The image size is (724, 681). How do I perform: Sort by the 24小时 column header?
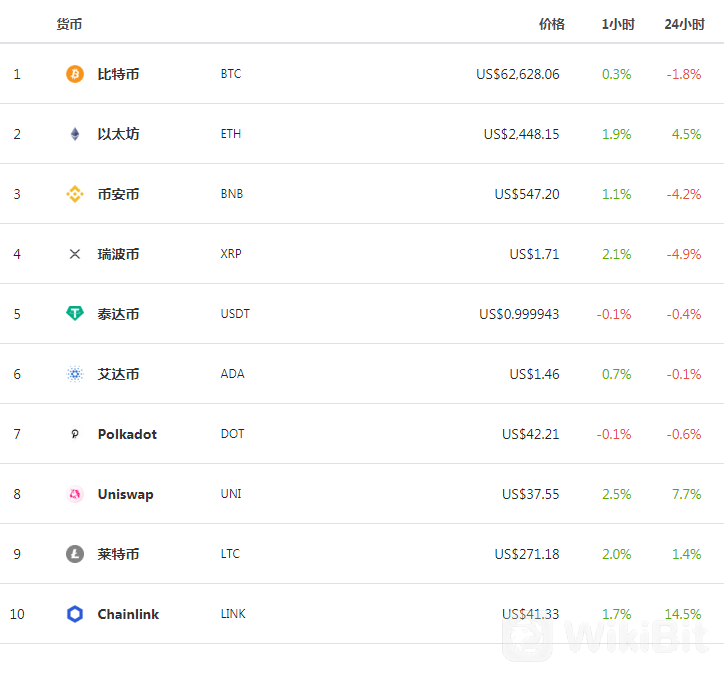click(x=684, y=24)
